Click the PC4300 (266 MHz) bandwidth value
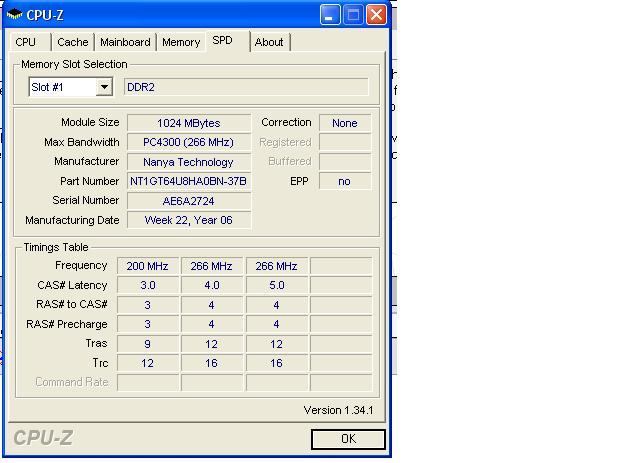Viewport: 640px width, 463px height. 189,142
